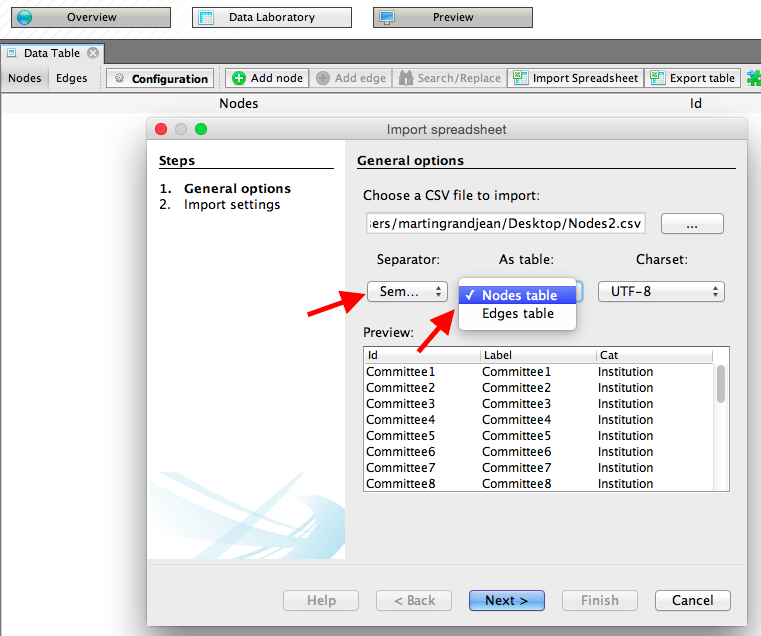Click the green puzzle piece plugin icon

753,78
